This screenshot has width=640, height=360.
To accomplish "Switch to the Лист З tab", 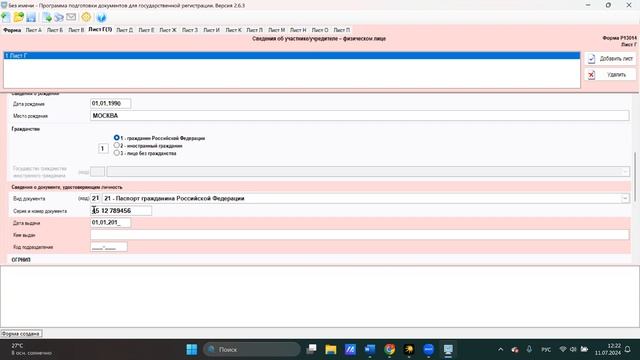I will pyautogui.click(x=190, y=30).
